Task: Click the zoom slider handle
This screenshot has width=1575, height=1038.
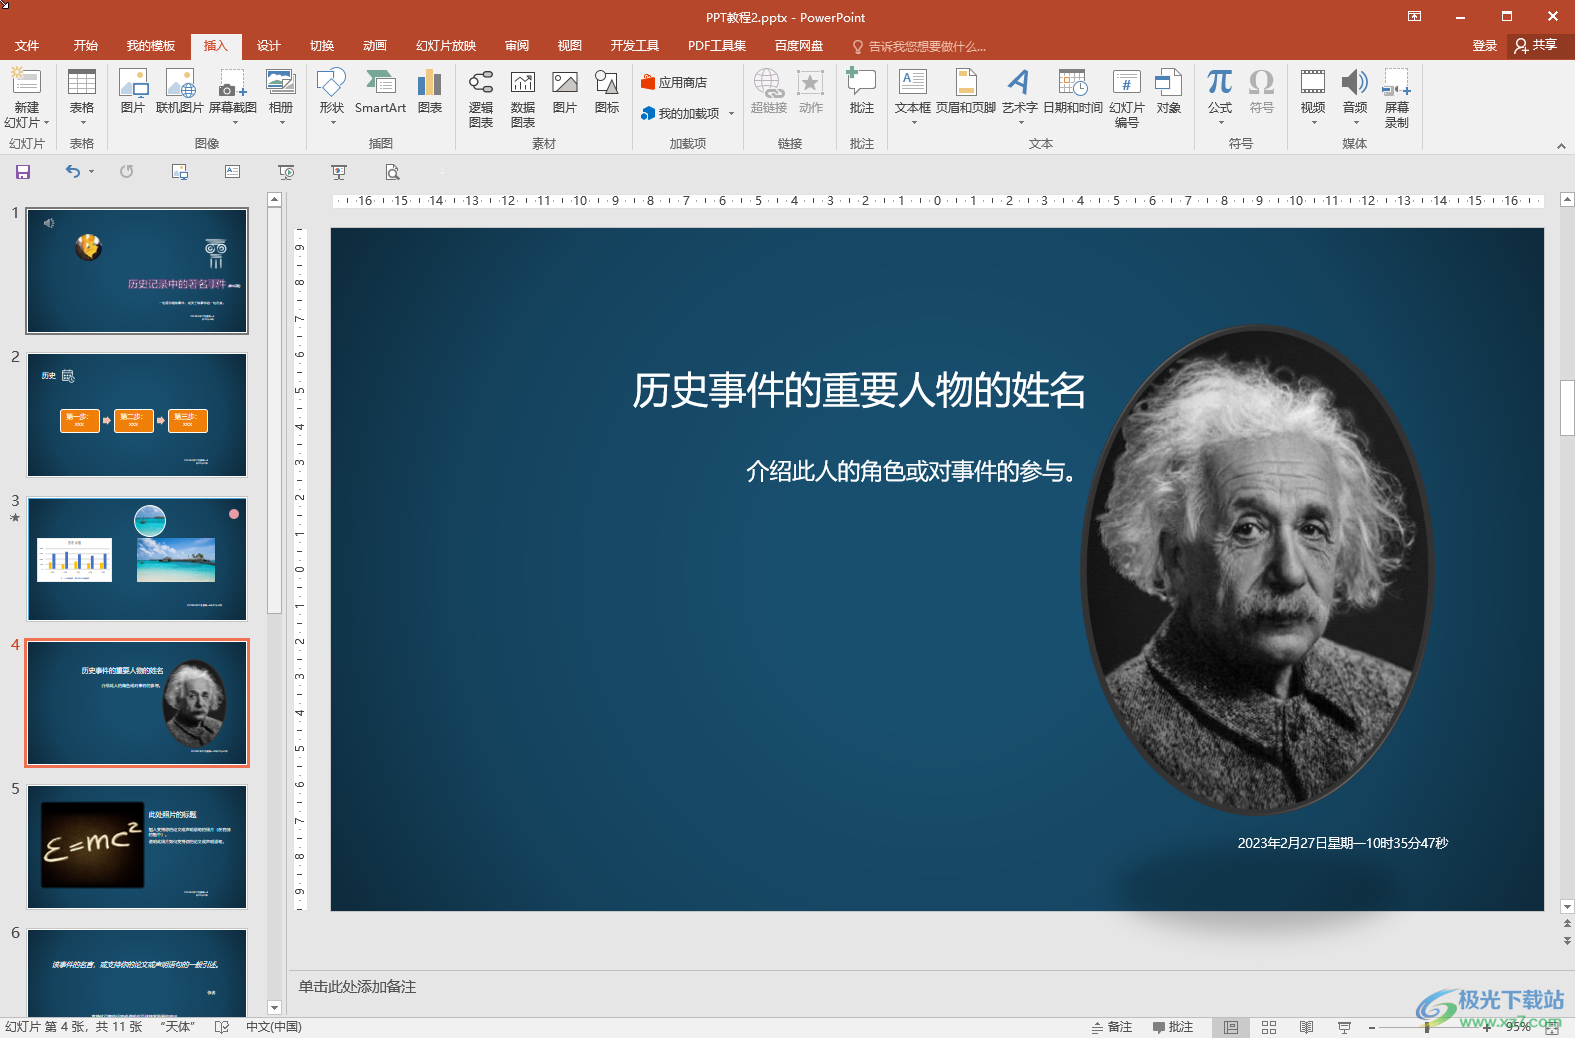Action: (x=1427, y=1027)
